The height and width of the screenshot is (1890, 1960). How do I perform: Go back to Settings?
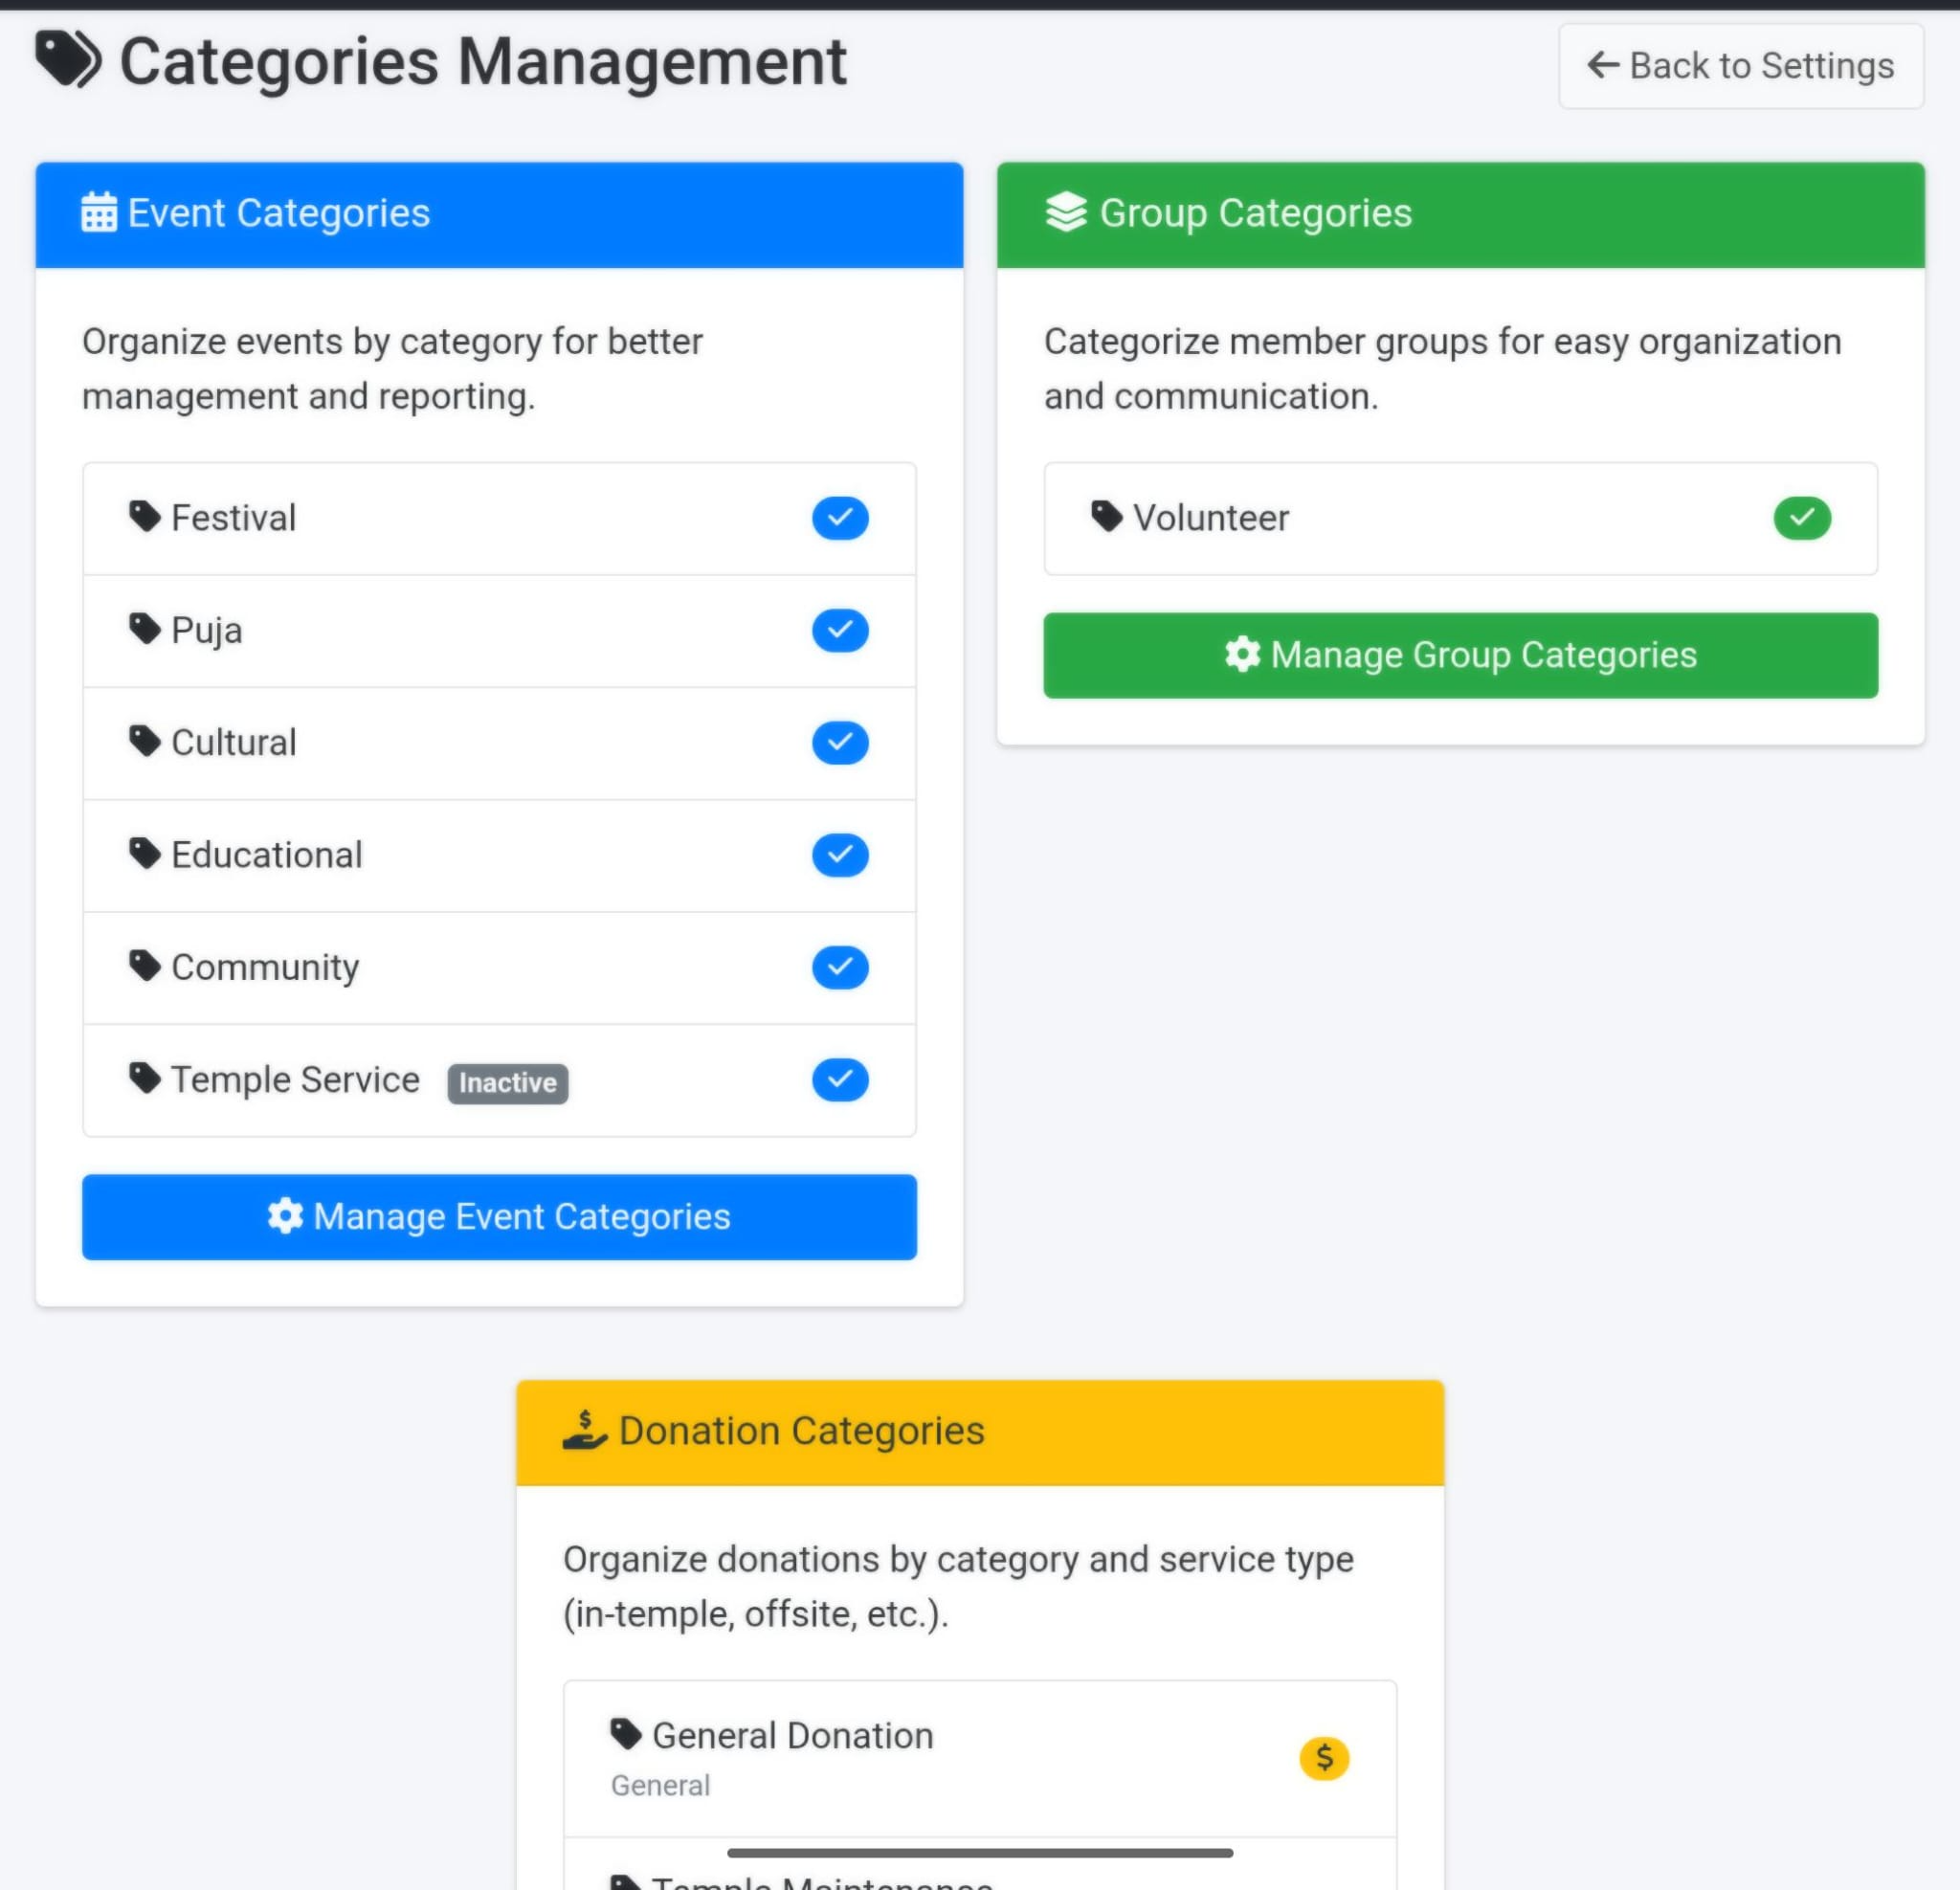(1740, 66)
